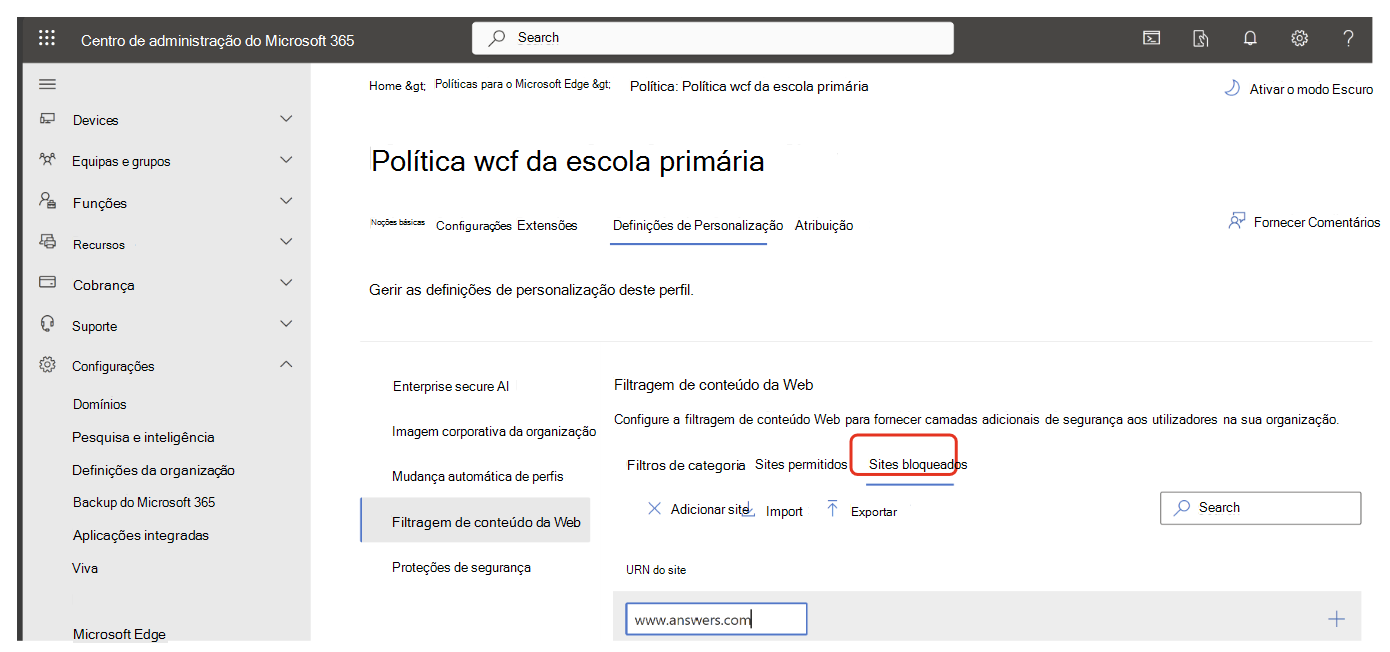Click inside the site URN input field
This screenshot has width=1390, height=652.
click(716, 618)
